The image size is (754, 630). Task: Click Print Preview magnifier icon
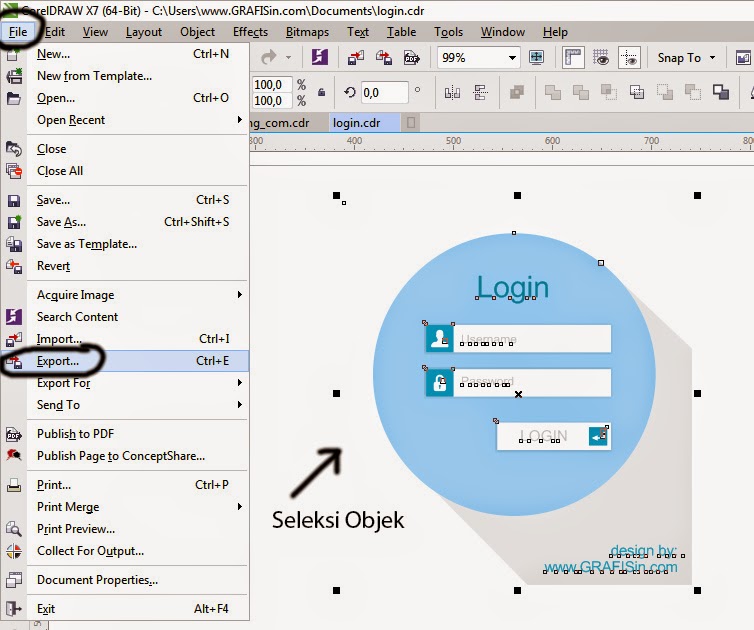tap(13, 529)
